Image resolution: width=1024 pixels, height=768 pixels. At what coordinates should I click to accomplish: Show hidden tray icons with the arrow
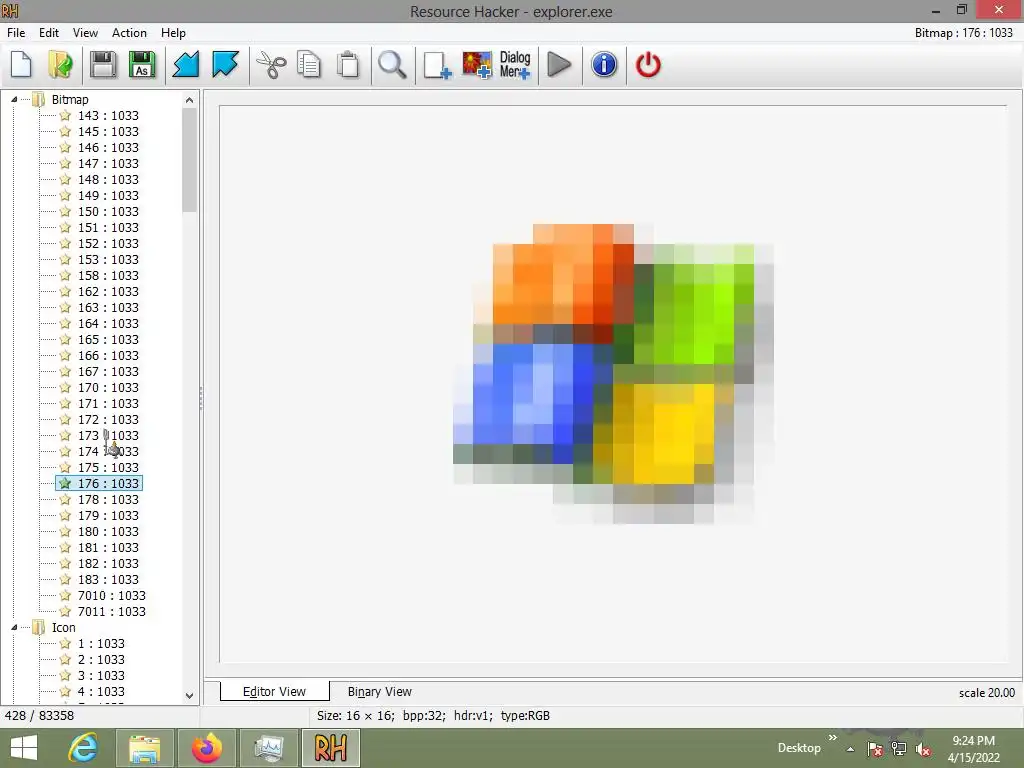coord(850,749)
